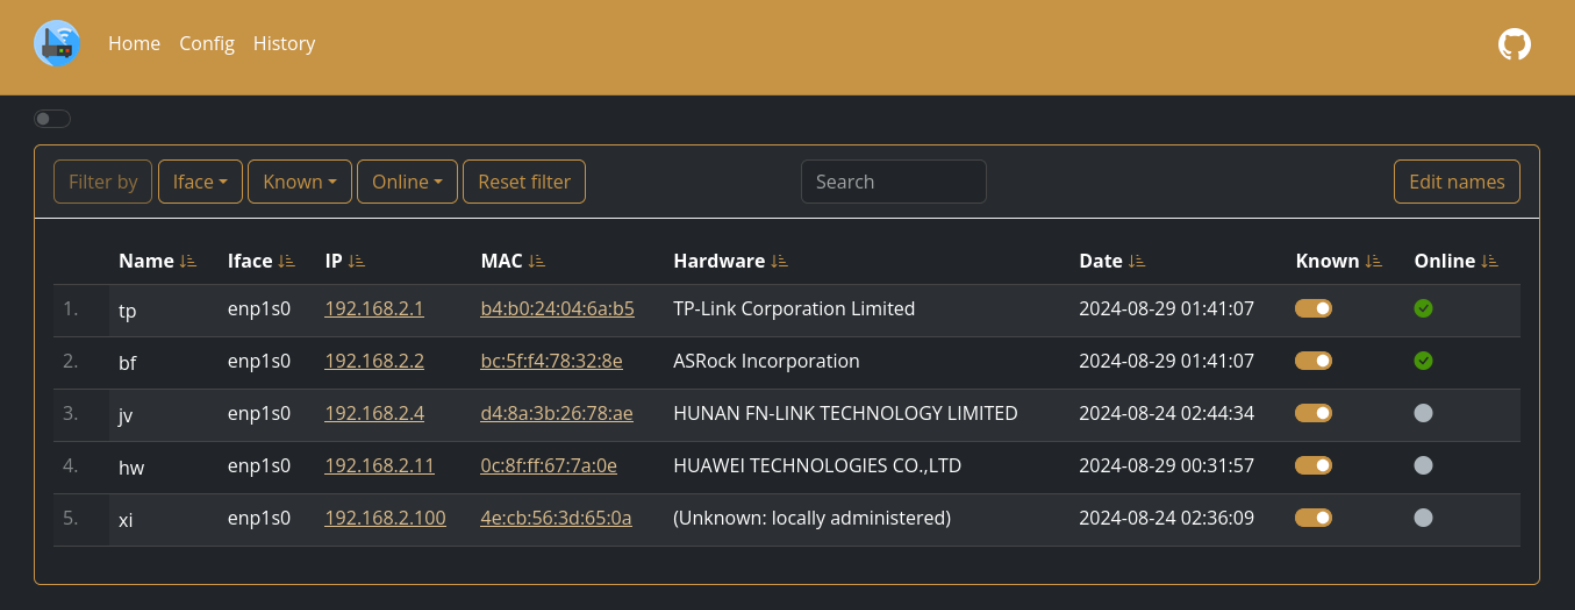Click green online status icon for bf
Screen dimensions: 1575x610
pos(1423,361)
